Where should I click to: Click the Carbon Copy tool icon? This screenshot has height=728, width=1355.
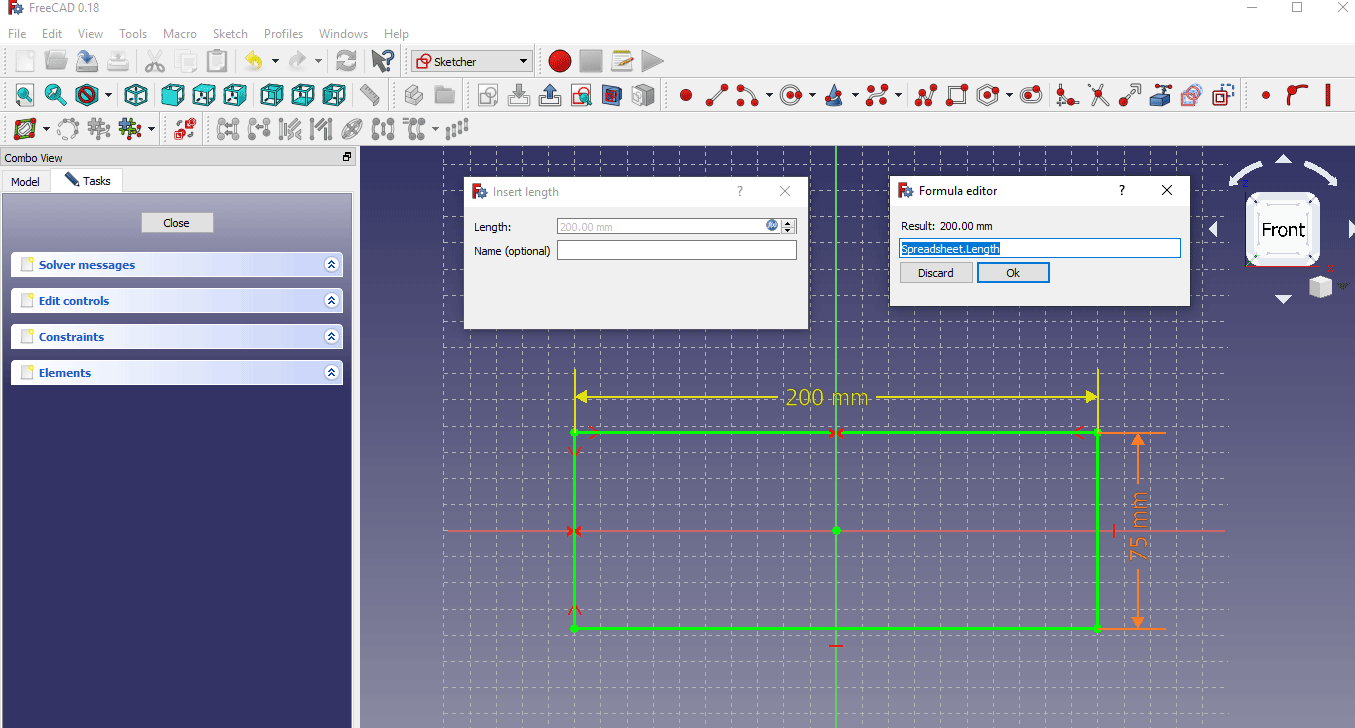tap(1191, 95)
